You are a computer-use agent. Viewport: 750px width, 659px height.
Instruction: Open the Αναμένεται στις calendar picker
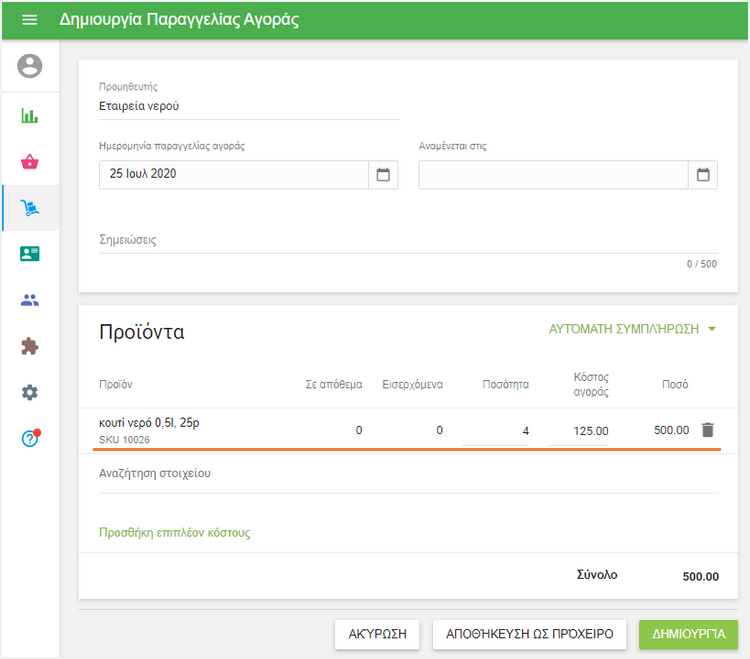click(703, 175)
